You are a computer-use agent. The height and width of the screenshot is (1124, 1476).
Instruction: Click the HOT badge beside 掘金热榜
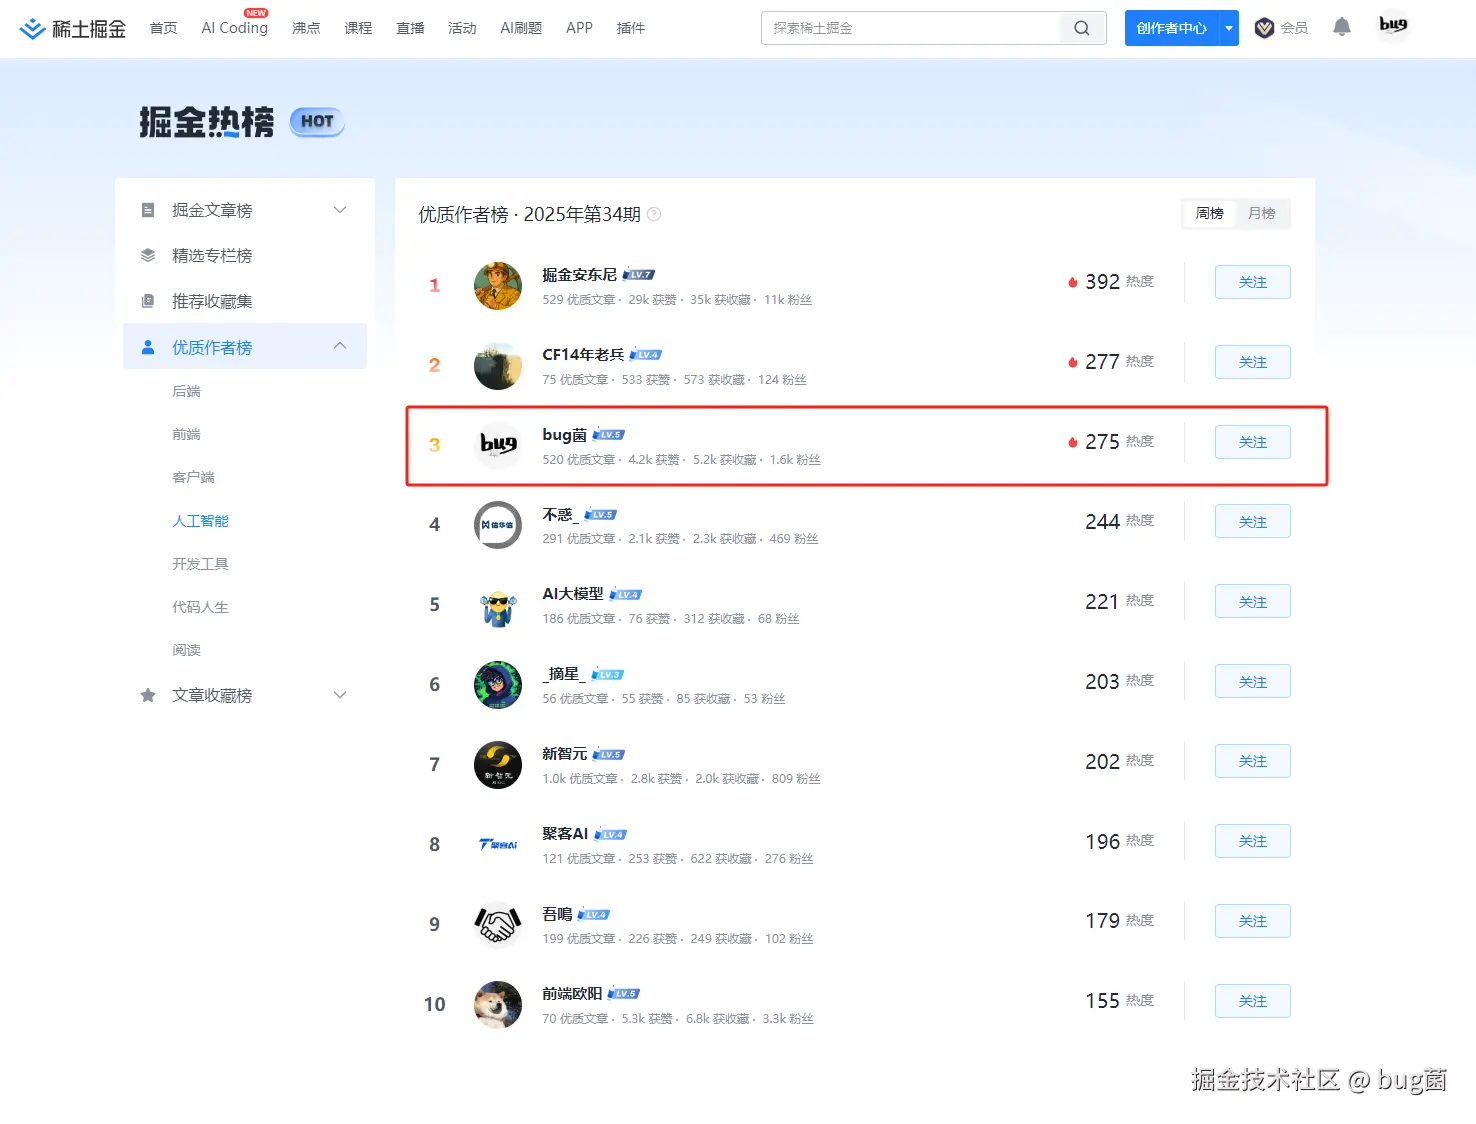316,122
